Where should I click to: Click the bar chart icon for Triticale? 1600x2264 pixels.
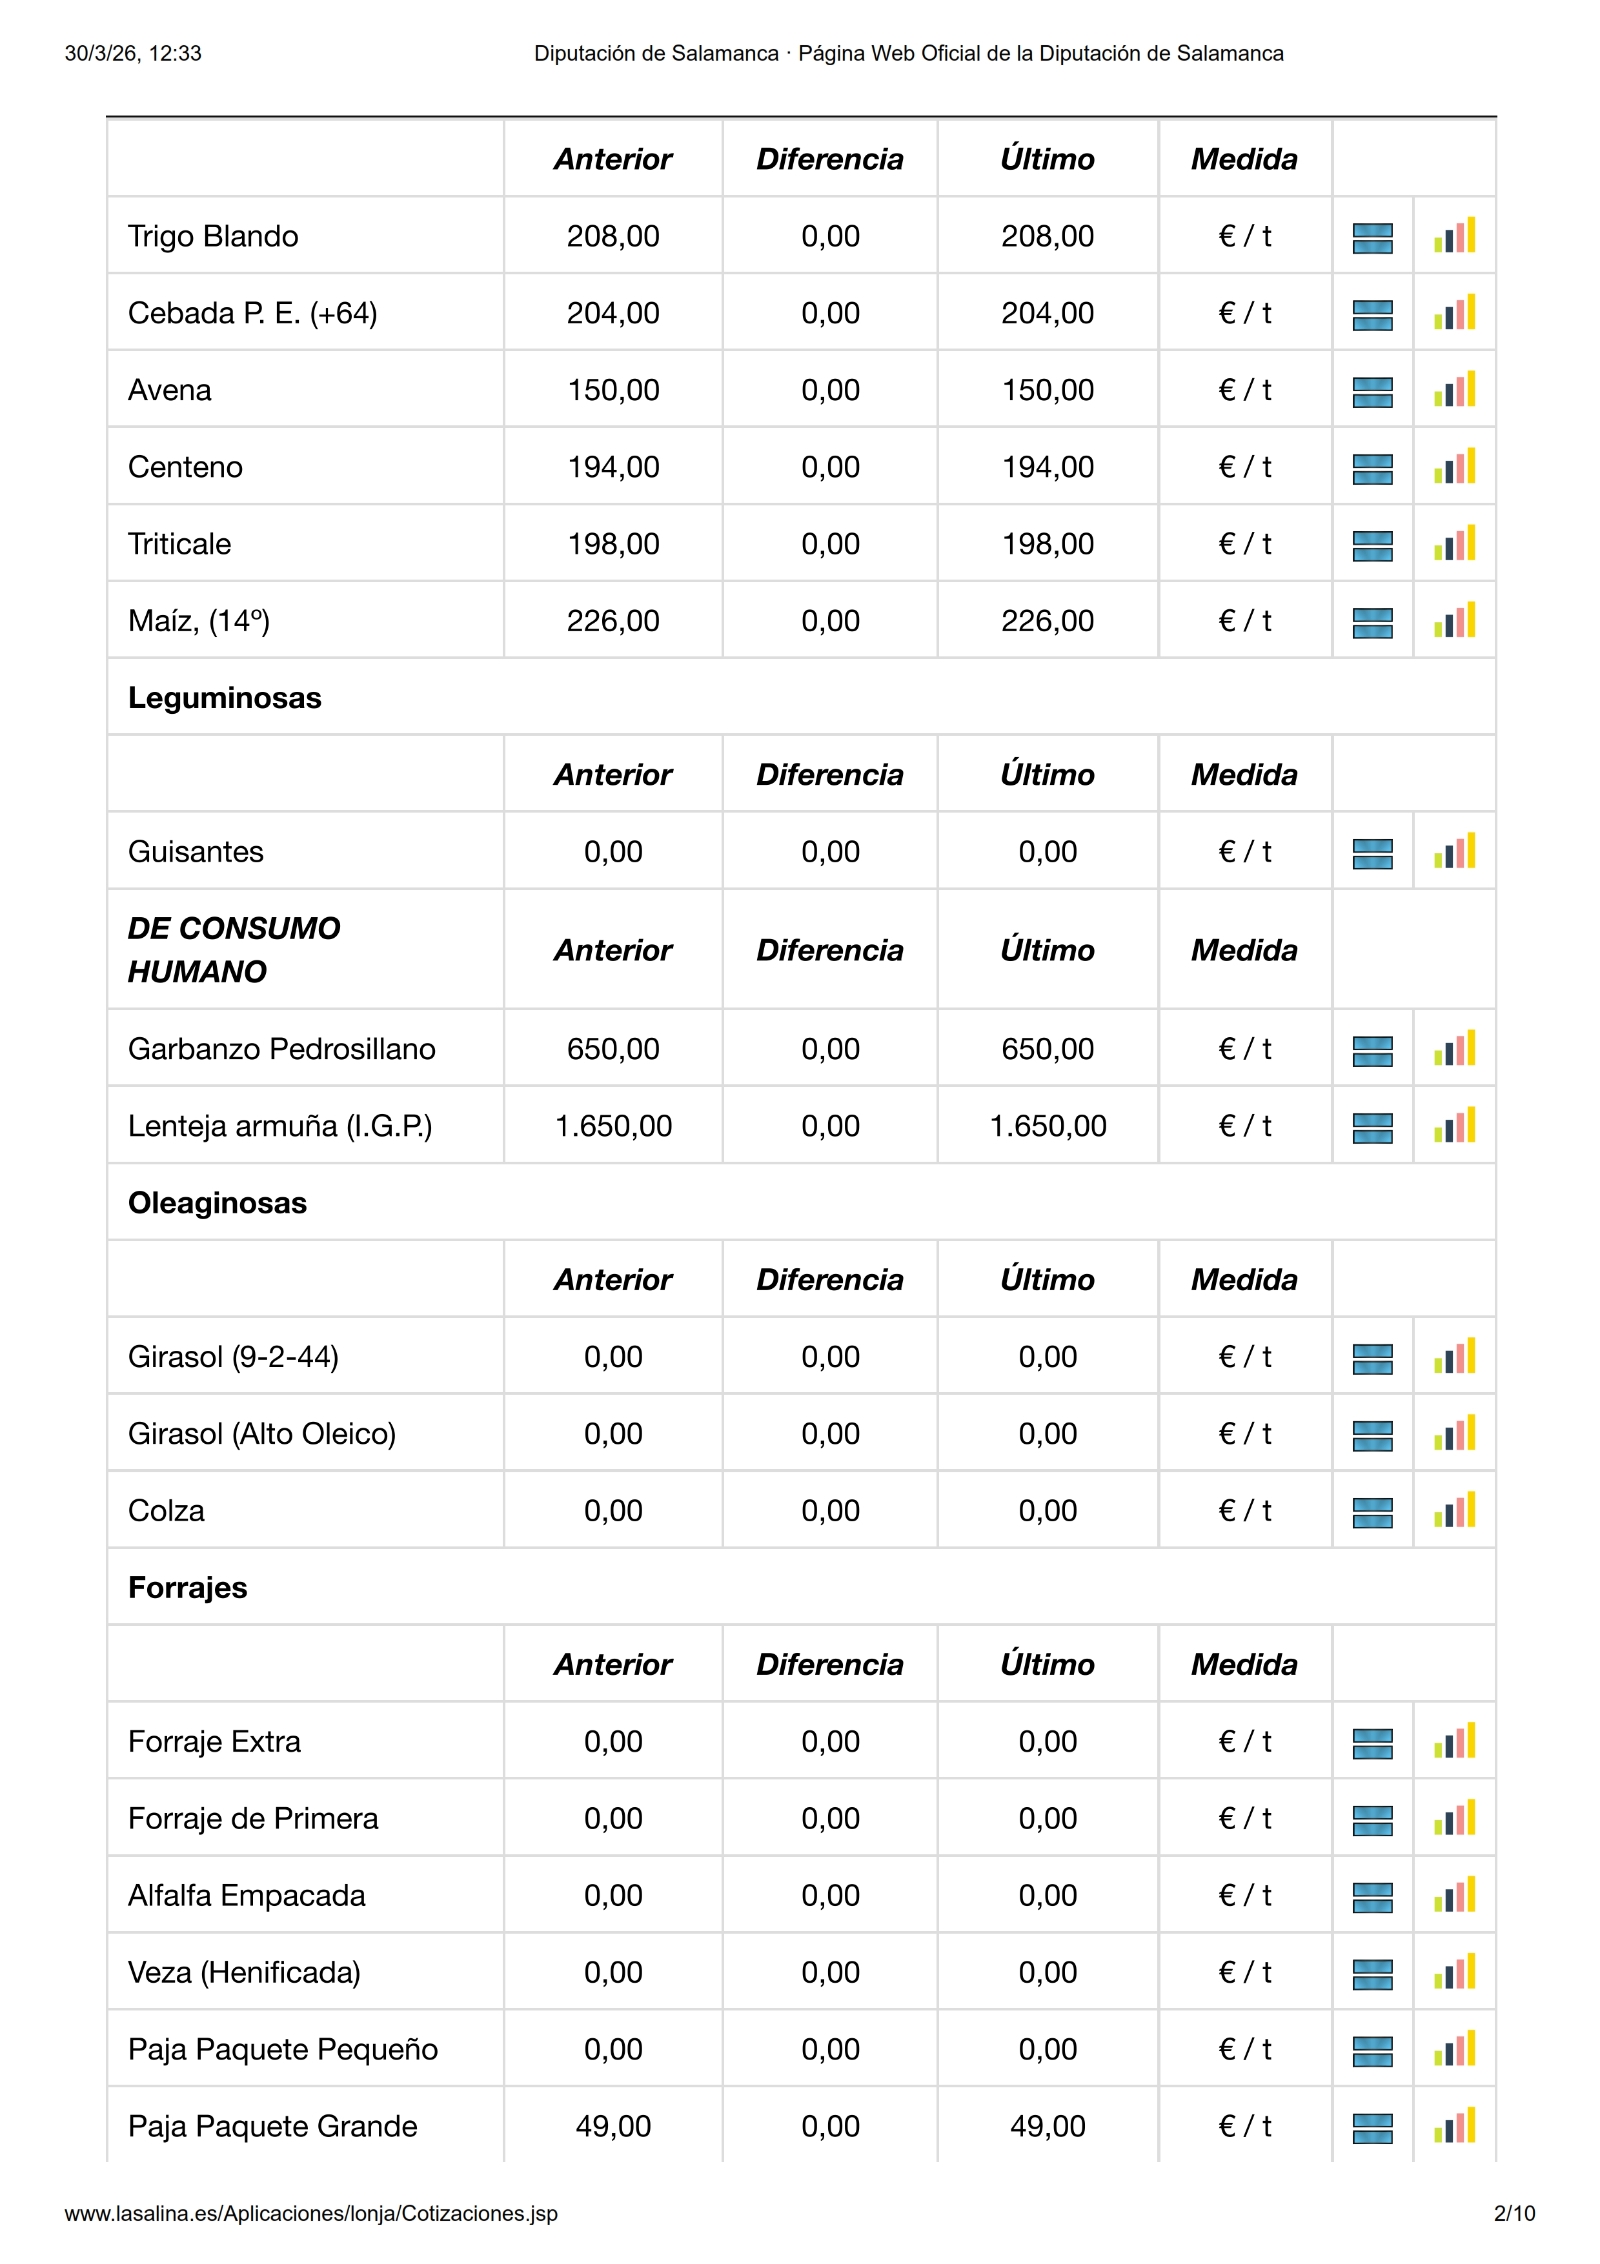click(x=1454, y=544)
